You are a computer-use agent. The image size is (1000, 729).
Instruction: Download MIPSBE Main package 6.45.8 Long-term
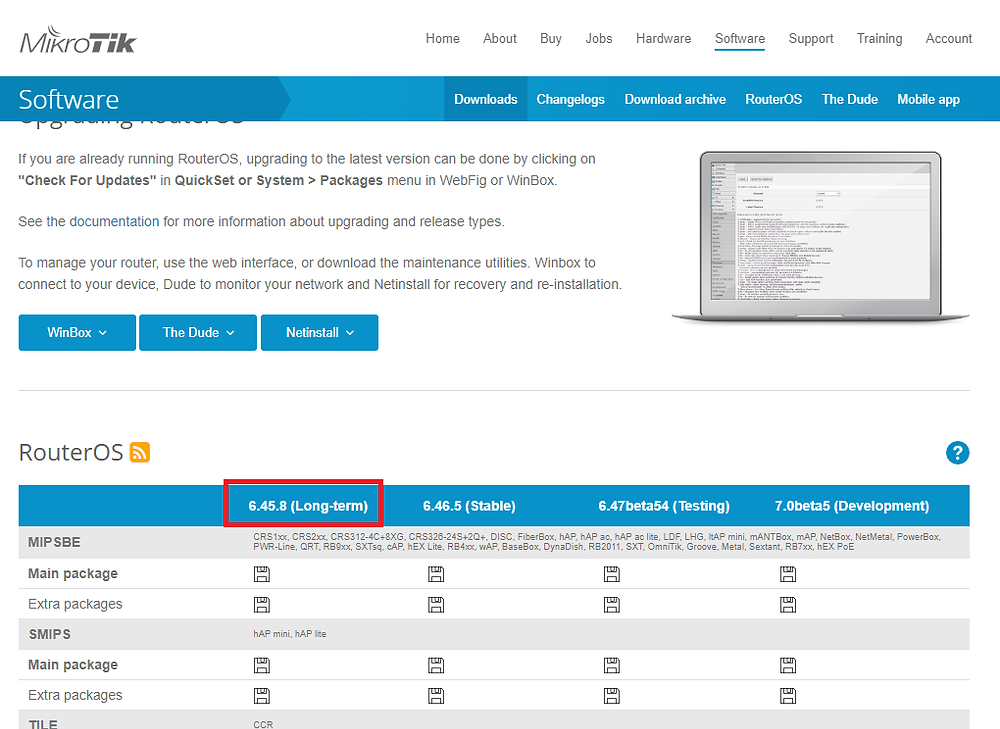pyautogui.click(x=261, y=574)
